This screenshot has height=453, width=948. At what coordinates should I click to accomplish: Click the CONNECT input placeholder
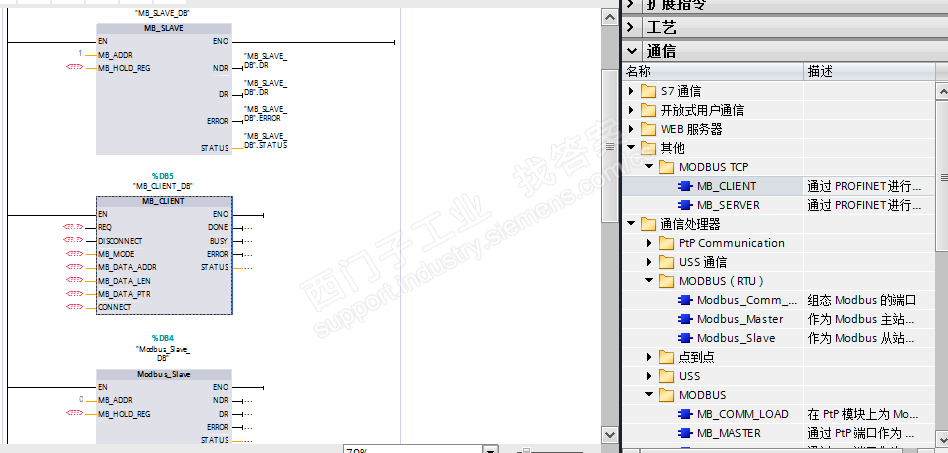(74, 307)
